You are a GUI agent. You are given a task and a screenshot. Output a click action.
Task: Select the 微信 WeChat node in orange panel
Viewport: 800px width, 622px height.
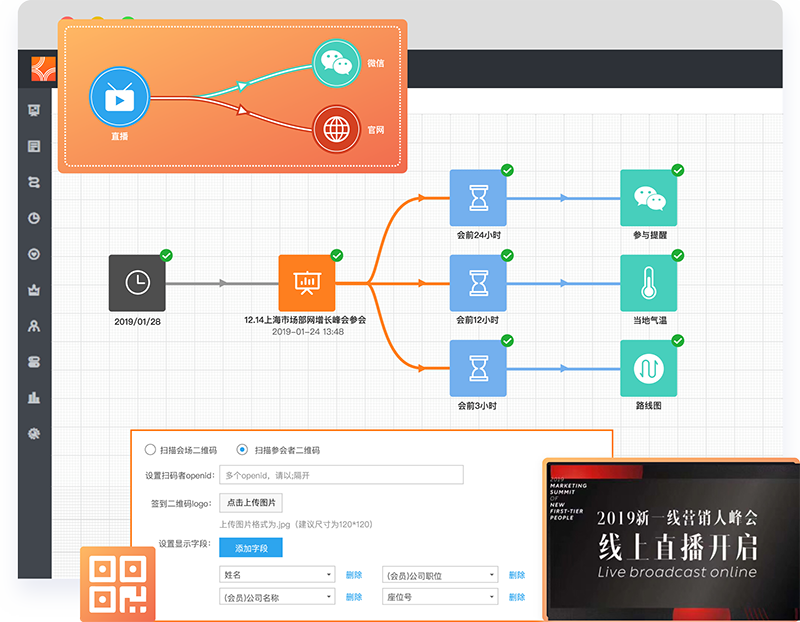(342, 65)
